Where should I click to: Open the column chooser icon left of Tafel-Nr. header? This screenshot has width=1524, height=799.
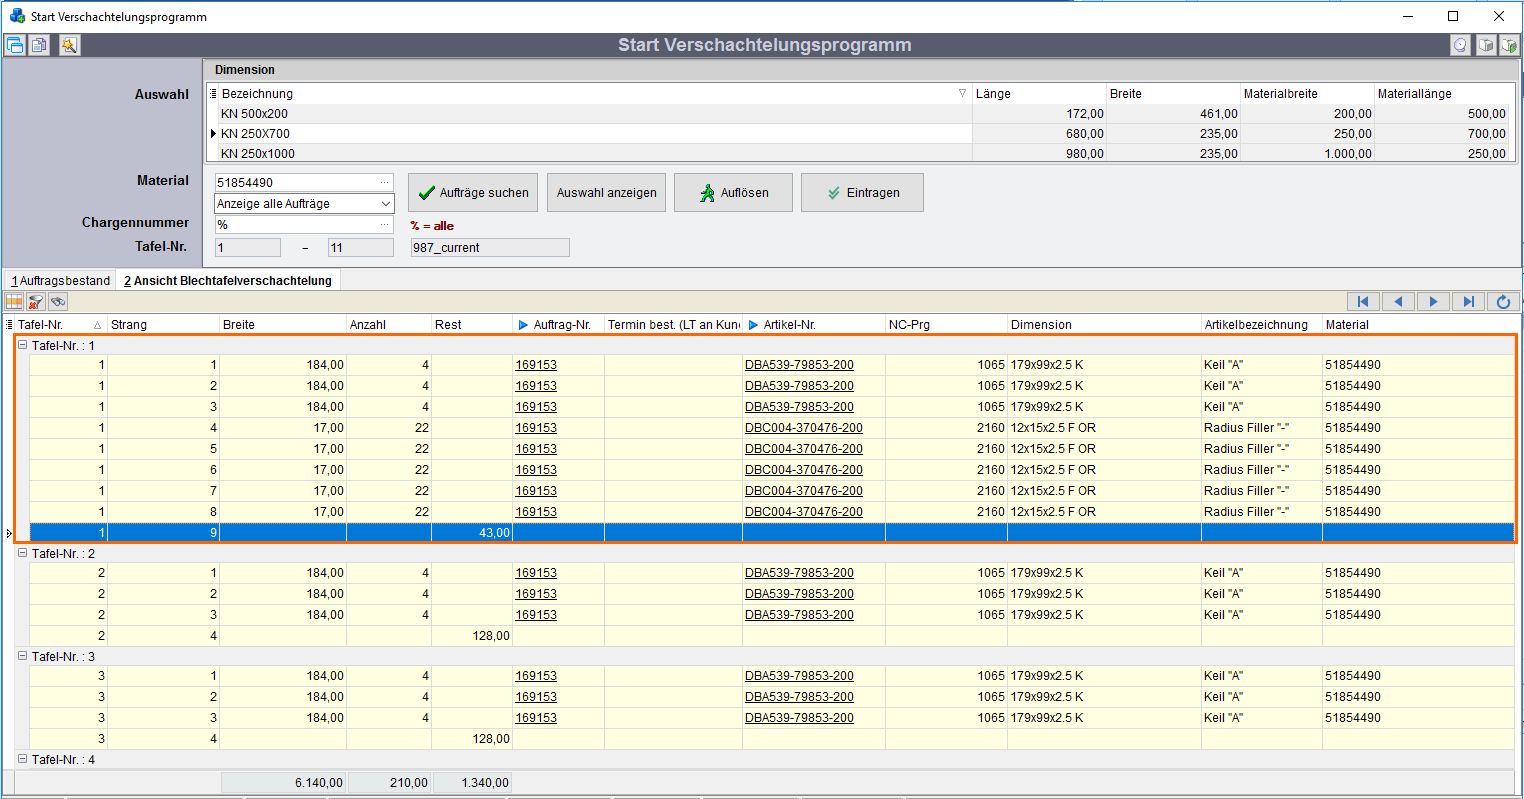(9, 324)
